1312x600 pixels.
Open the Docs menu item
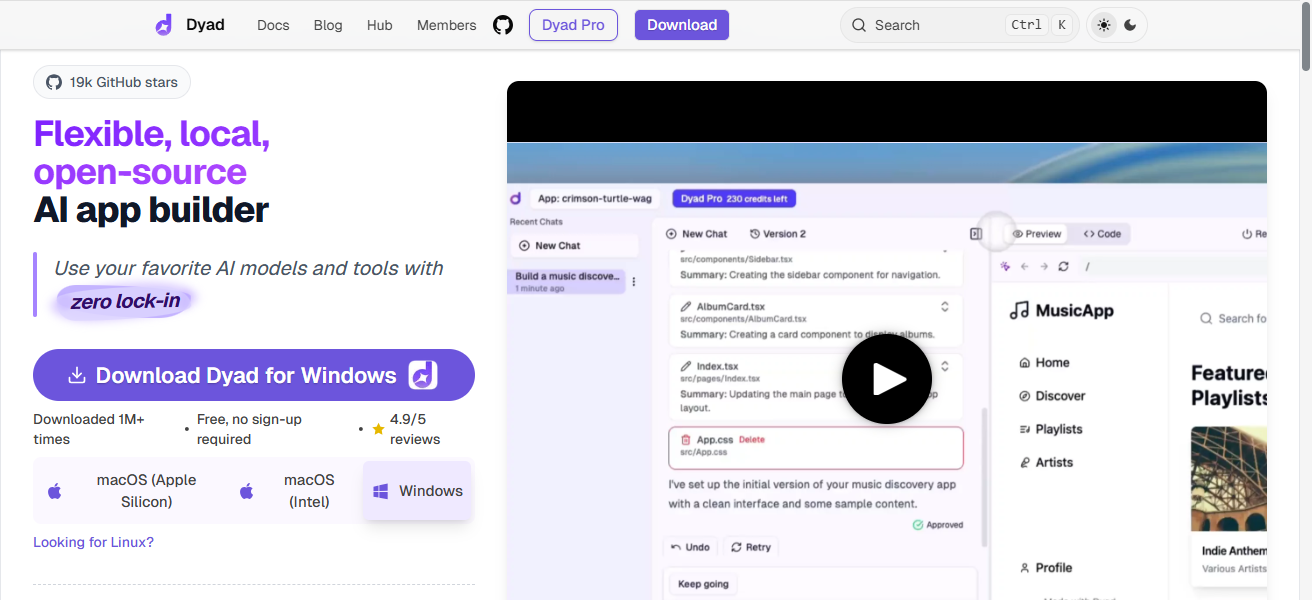pos(273,25)
